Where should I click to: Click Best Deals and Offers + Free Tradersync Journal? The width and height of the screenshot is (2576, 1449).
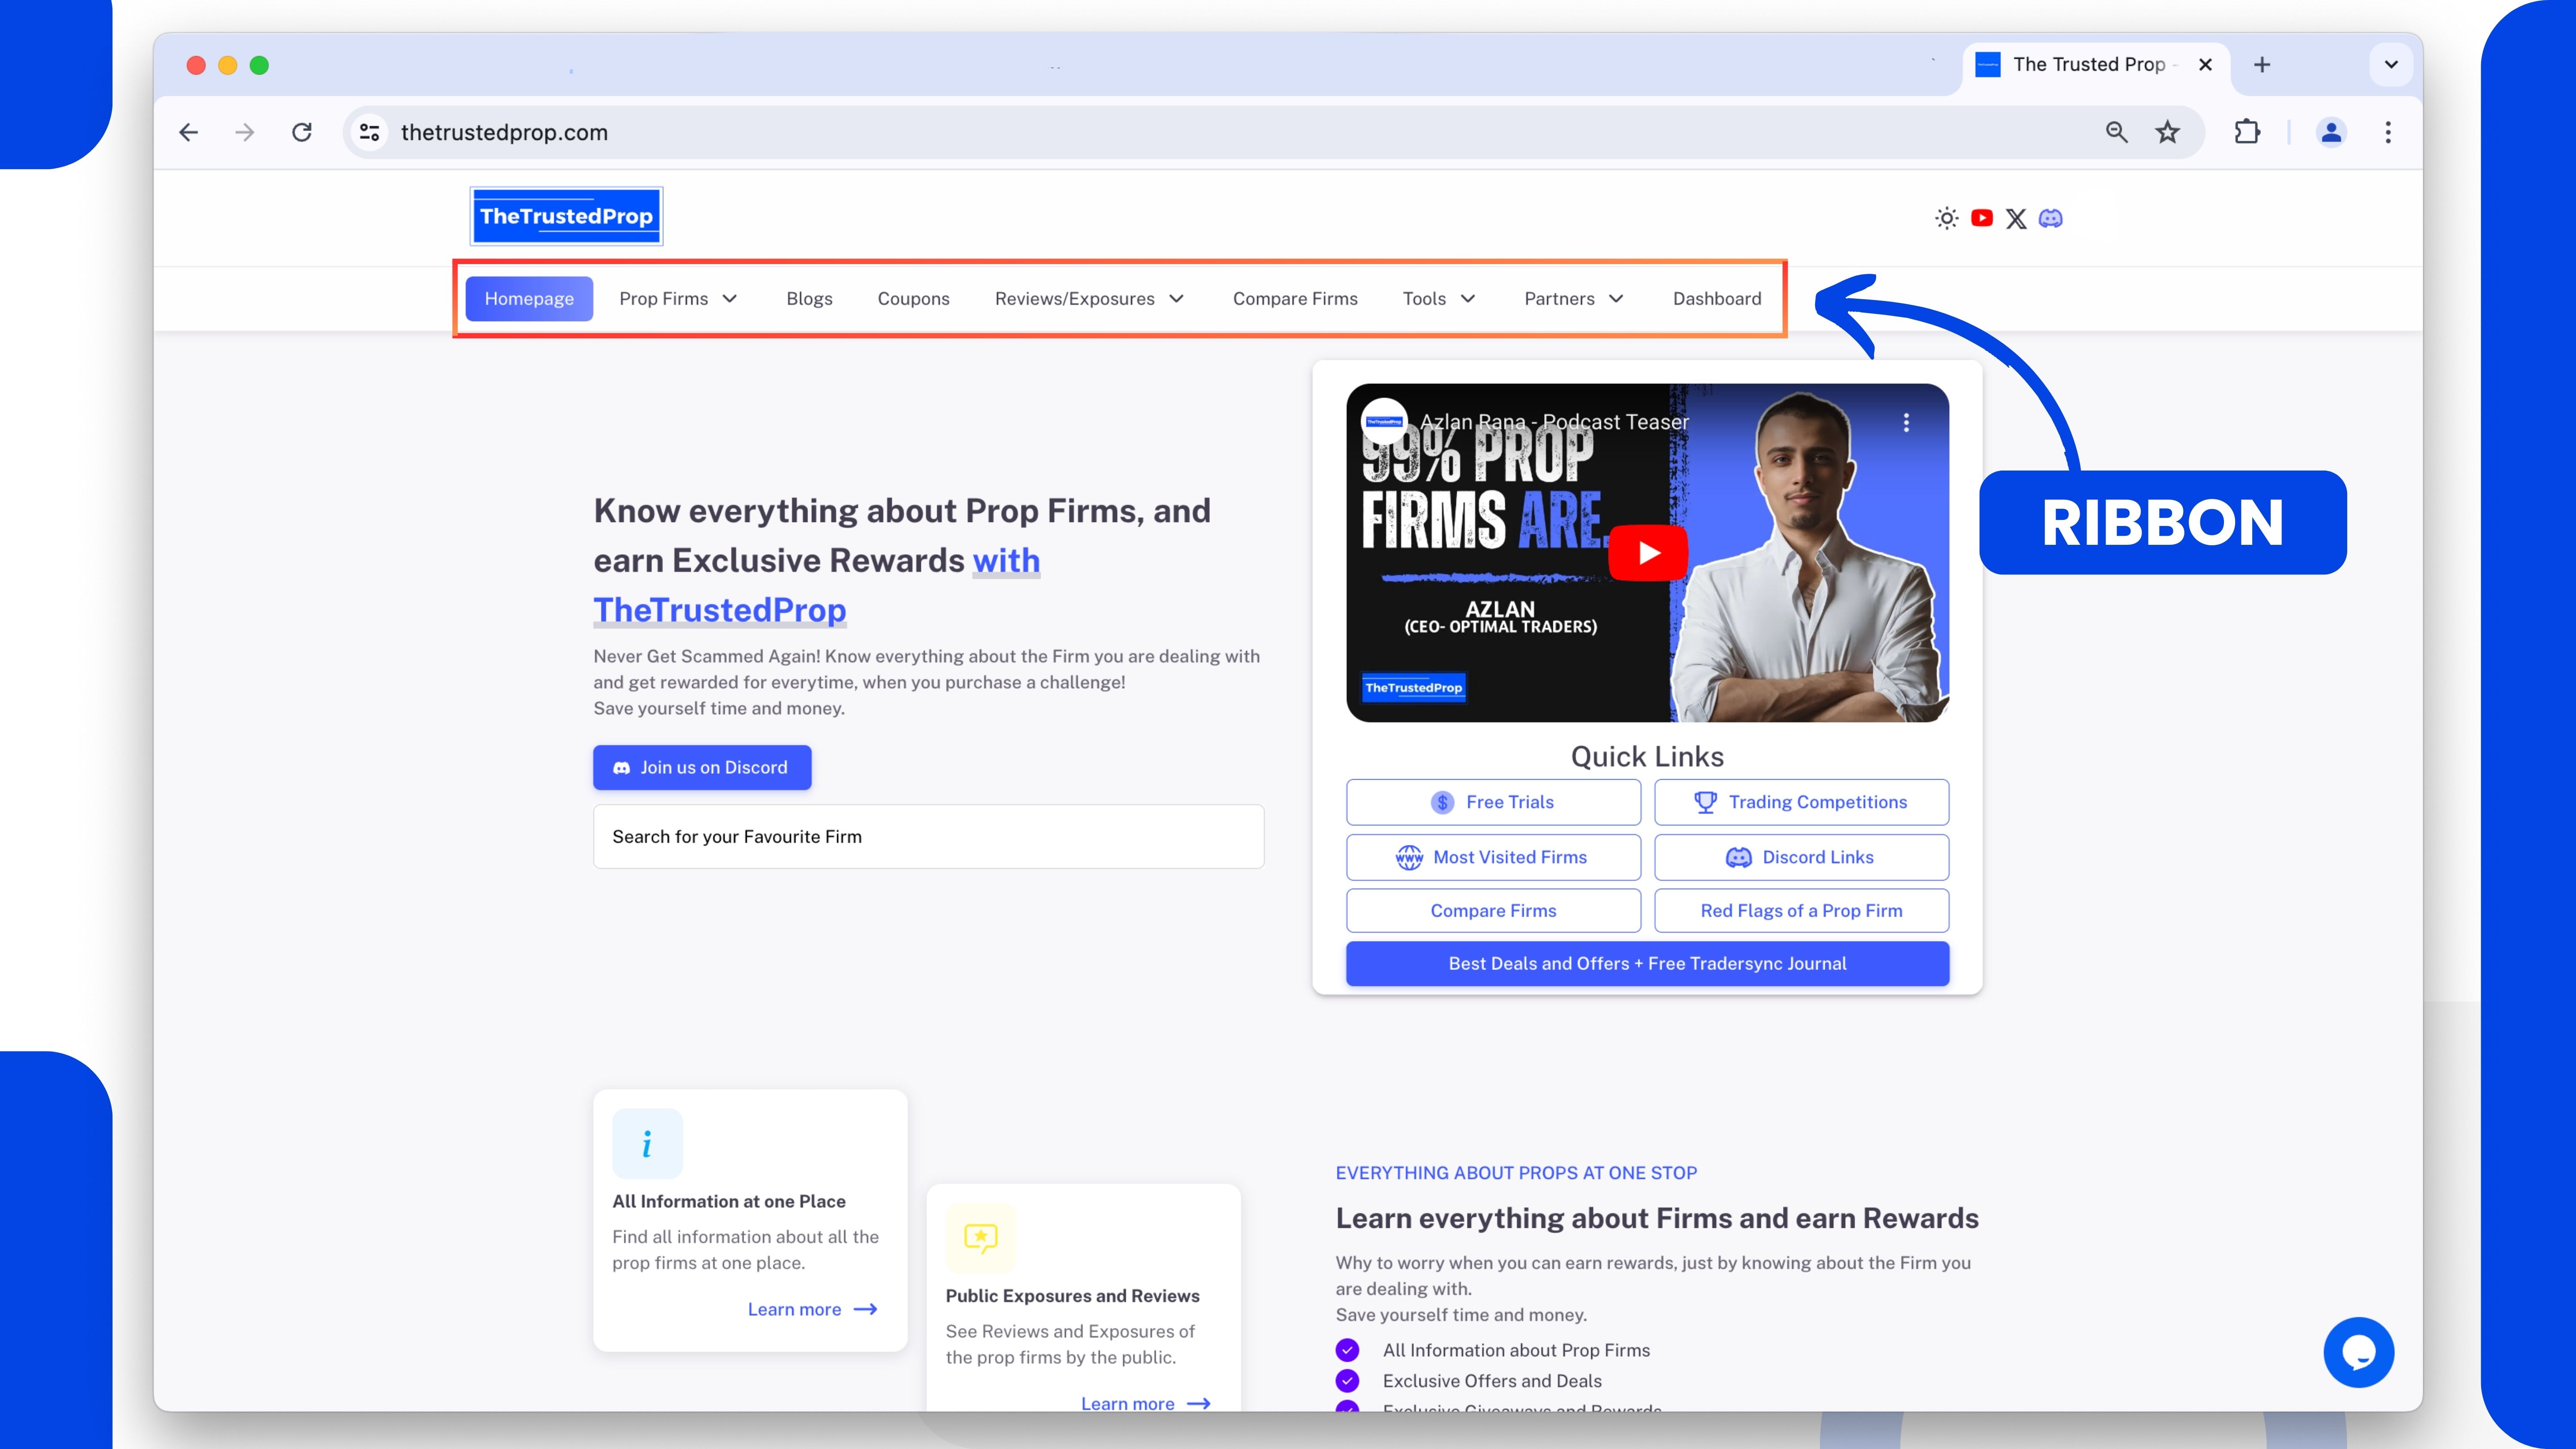click(1647, 964)
